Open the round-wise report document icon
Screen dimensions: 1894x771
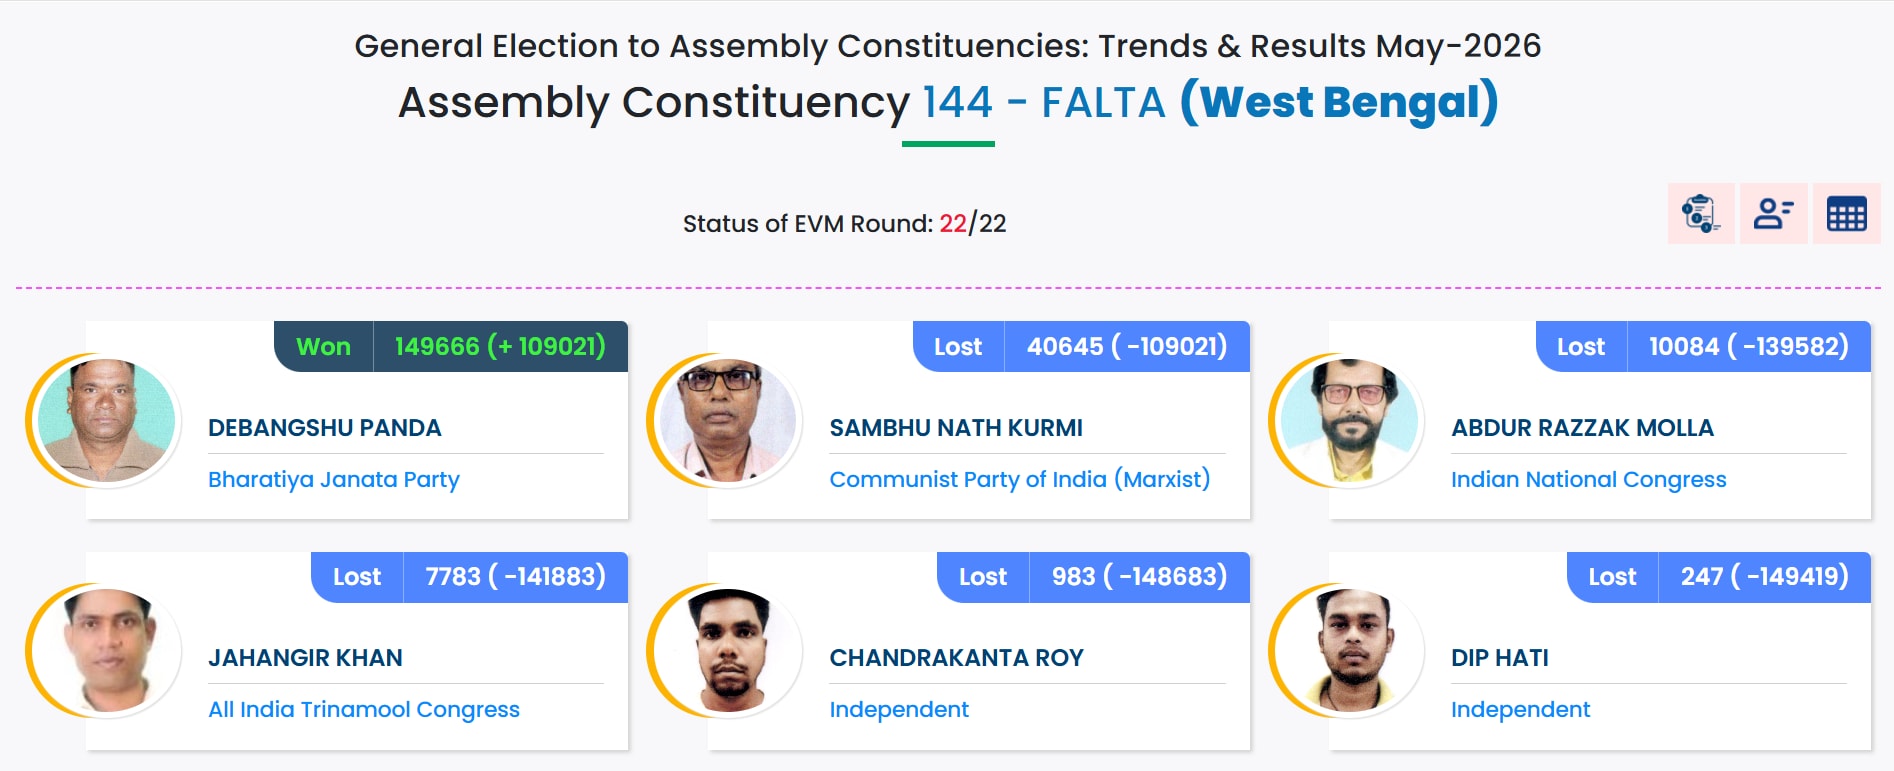pos(1701,214)
